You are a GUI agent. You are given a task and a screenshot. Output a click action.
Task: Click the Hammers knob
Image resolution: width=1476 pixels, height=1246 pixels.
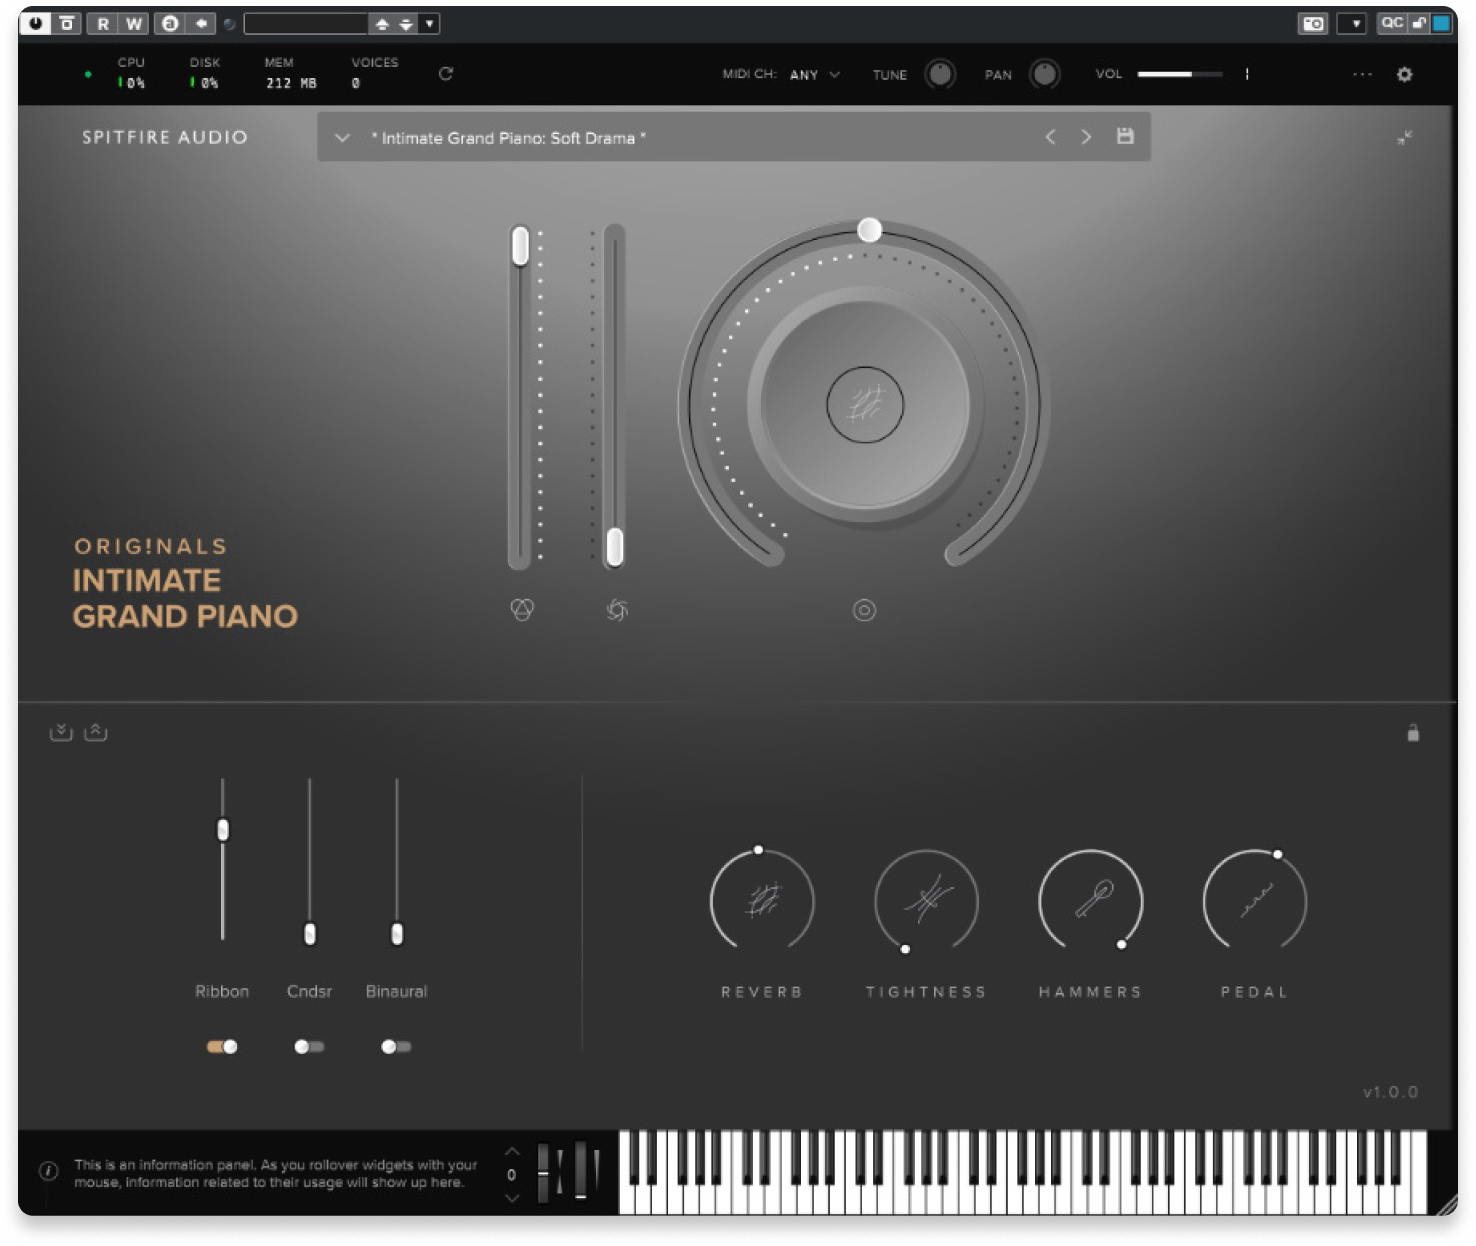coord(1091,901)
